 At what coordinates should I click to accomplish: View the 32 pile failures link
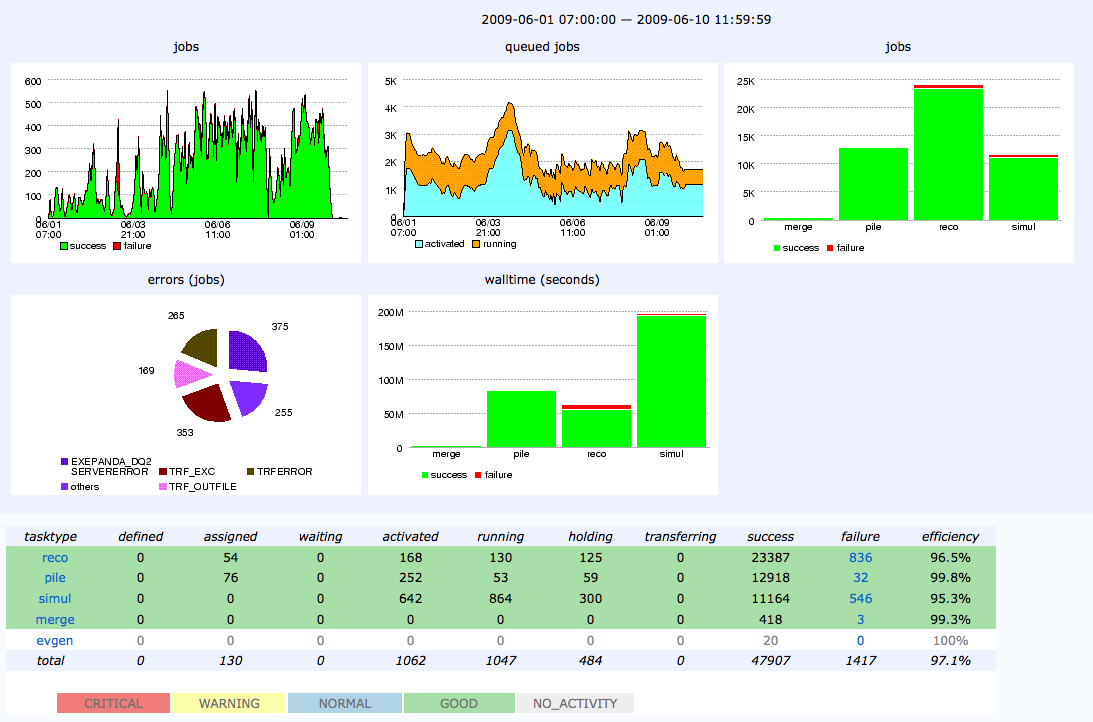860,578
